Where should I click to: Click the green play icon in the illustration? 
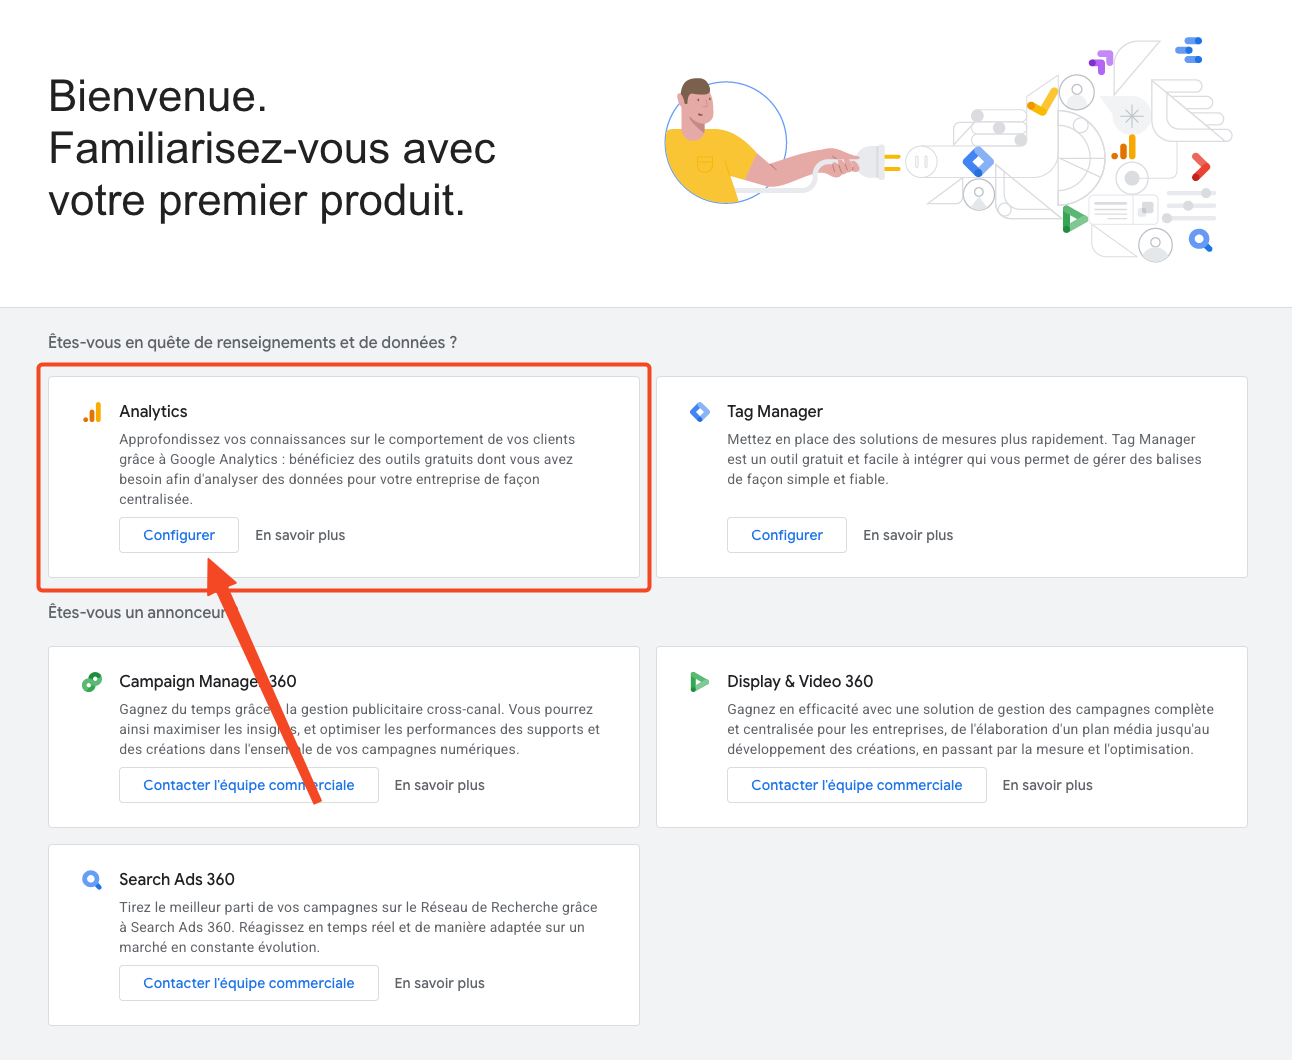click(x=1073, y=218)
